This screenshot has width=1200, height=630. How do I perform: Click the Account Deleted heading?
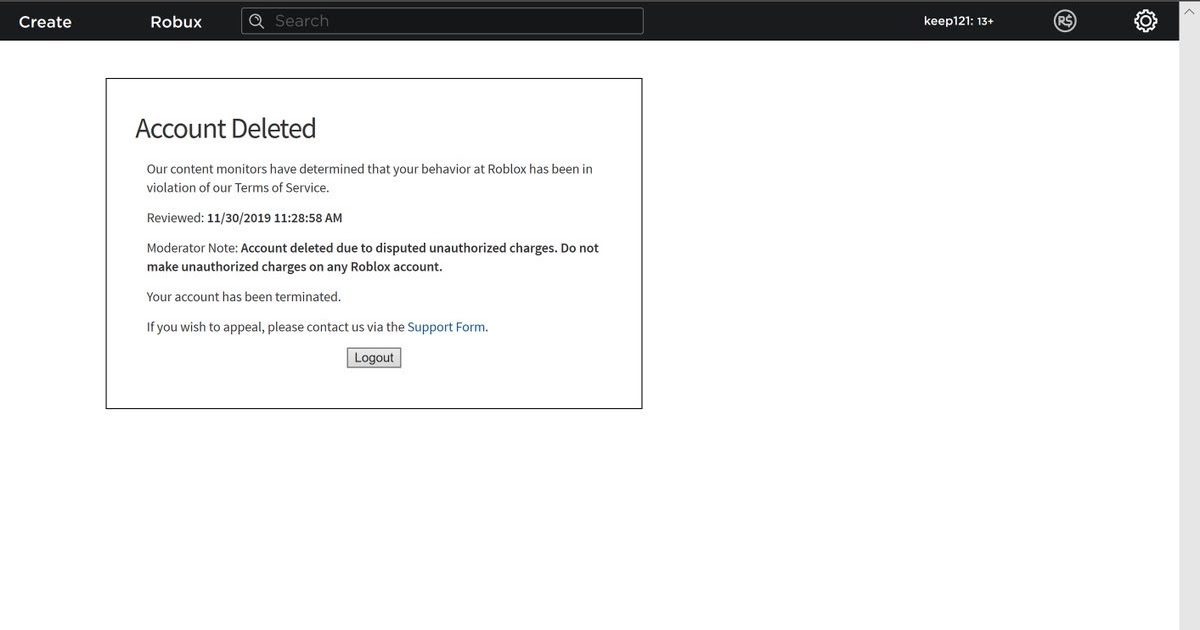(x=225, y=128)
